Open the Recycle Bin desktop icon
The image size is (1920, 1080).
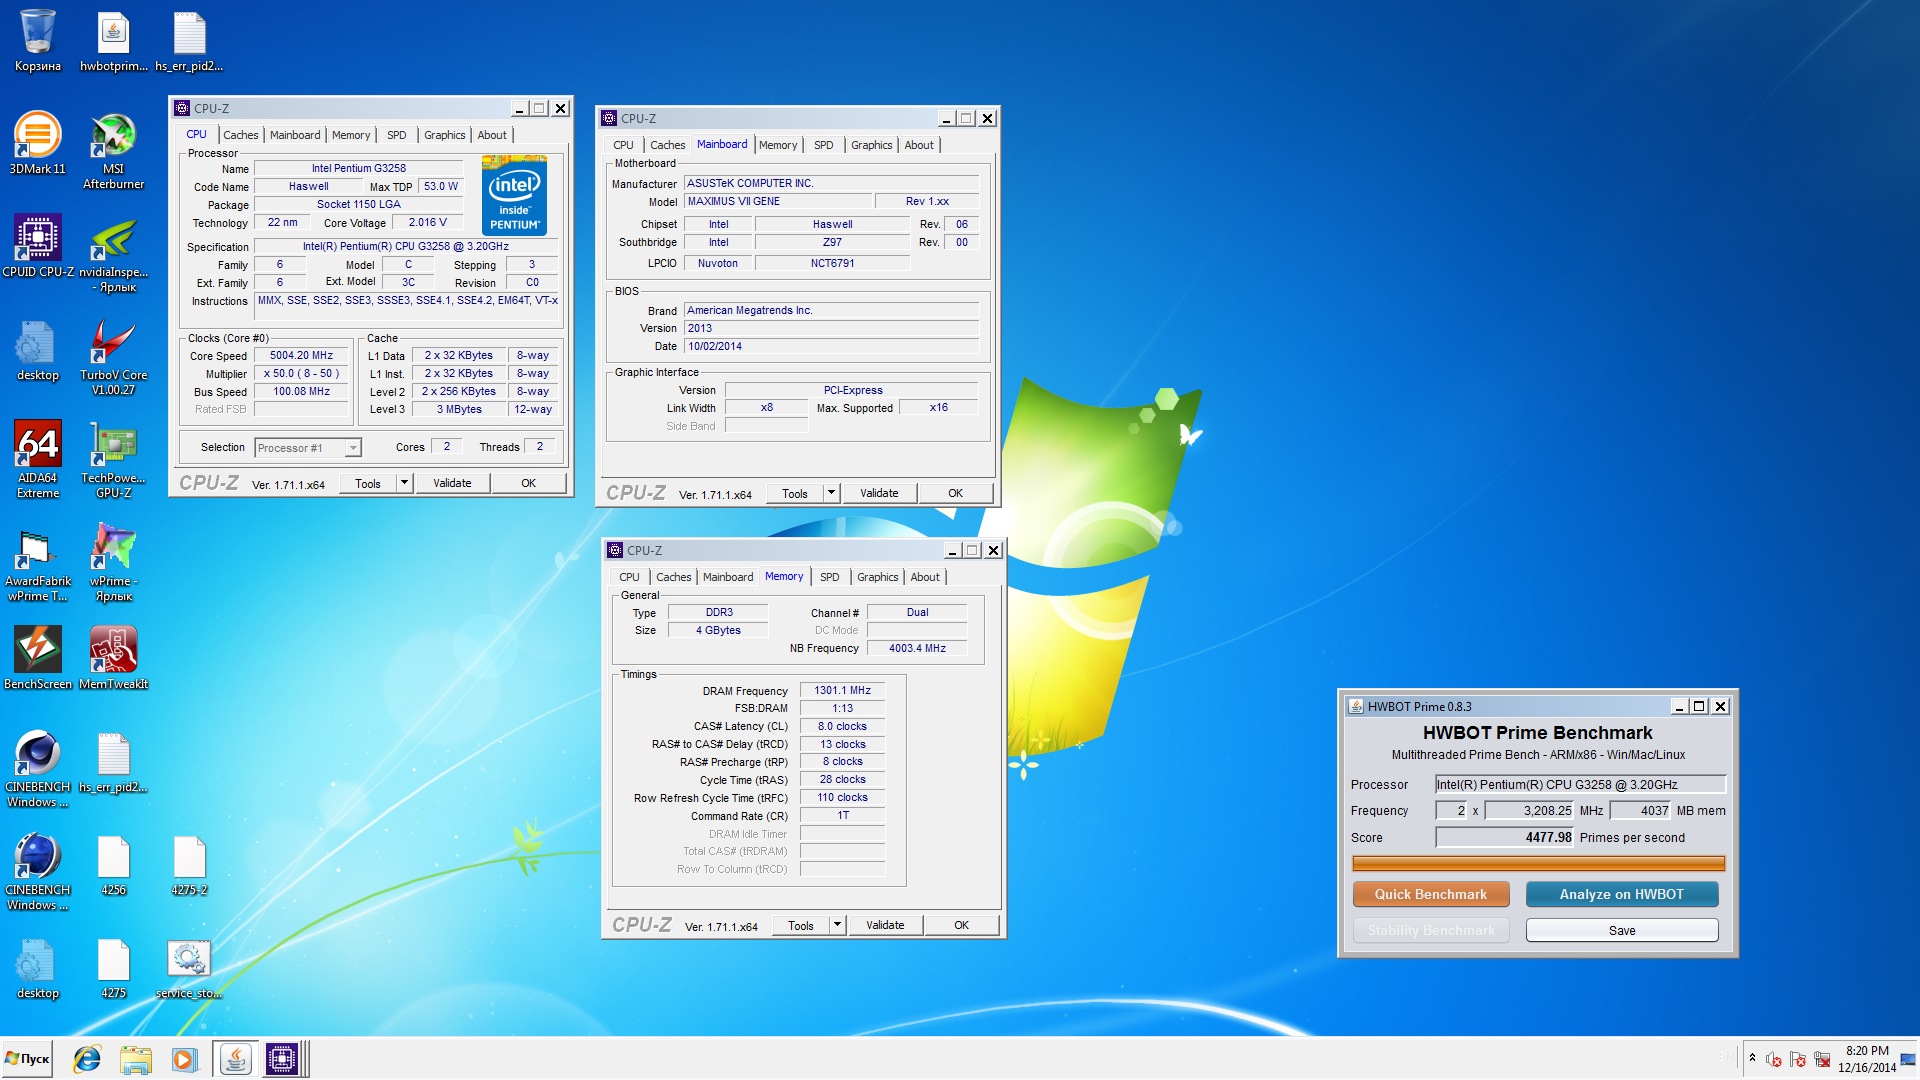click(38, 40)
